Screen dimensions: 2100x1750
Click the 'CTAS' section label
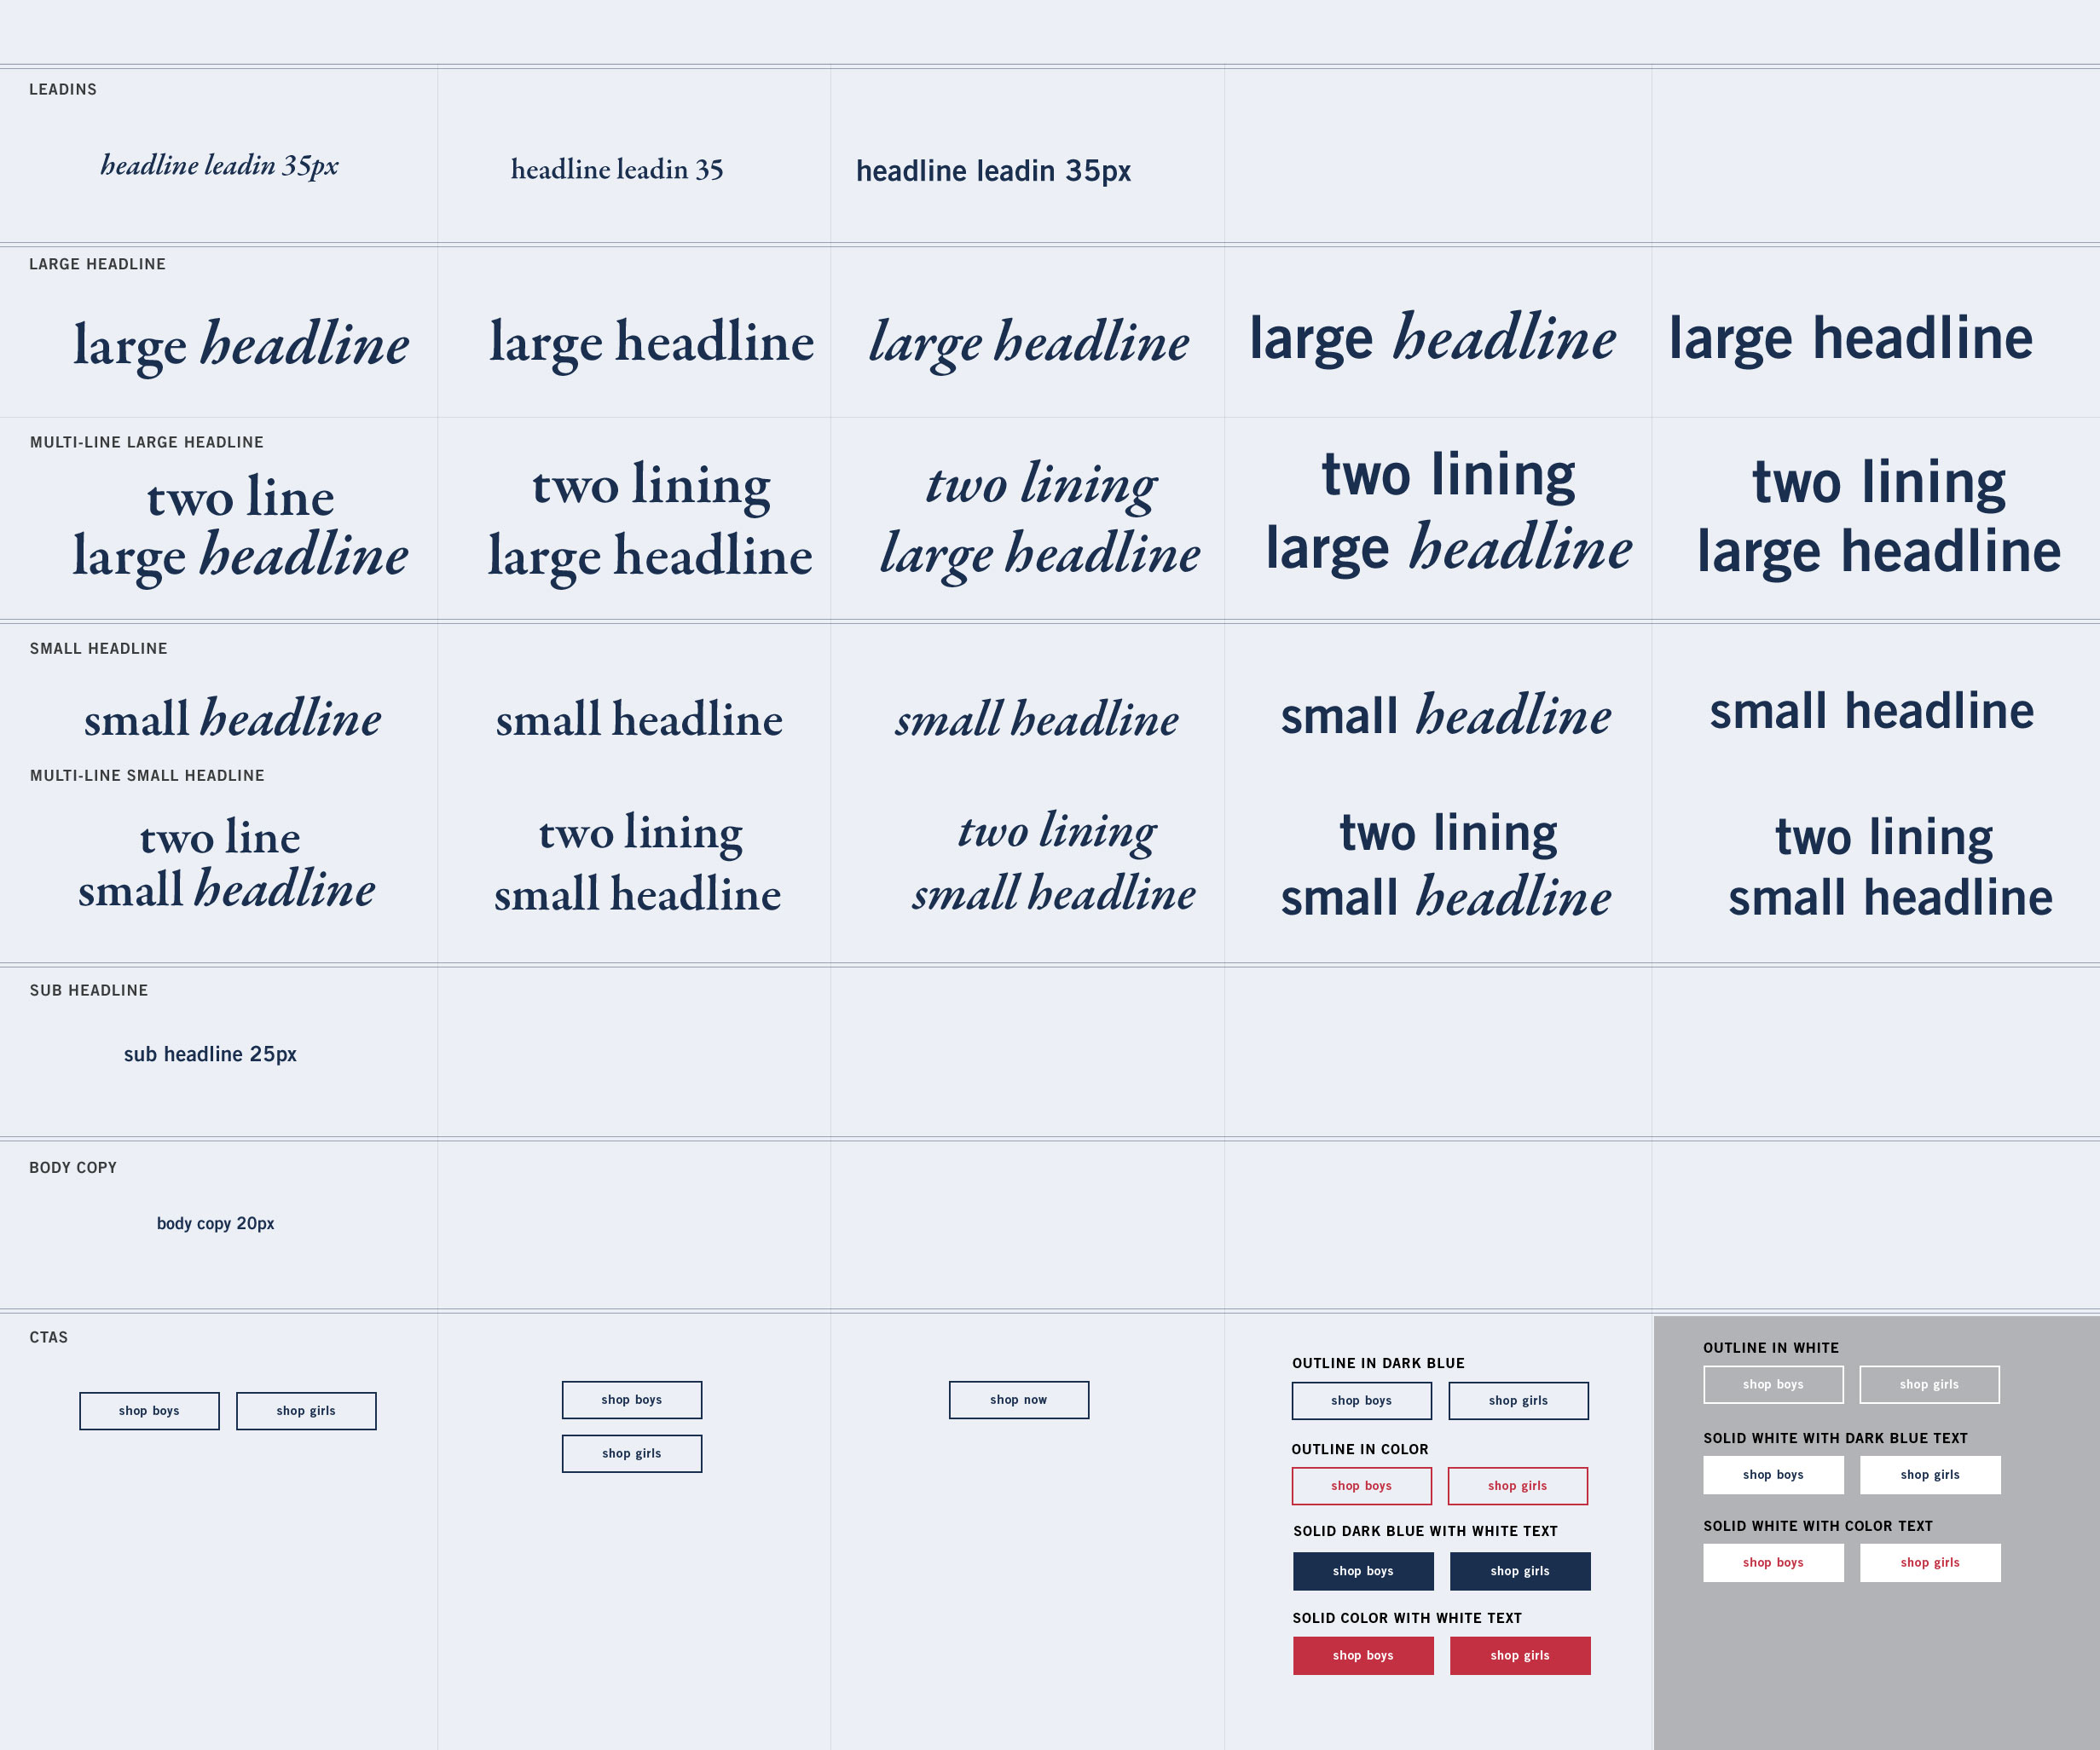coord(49,1337)
